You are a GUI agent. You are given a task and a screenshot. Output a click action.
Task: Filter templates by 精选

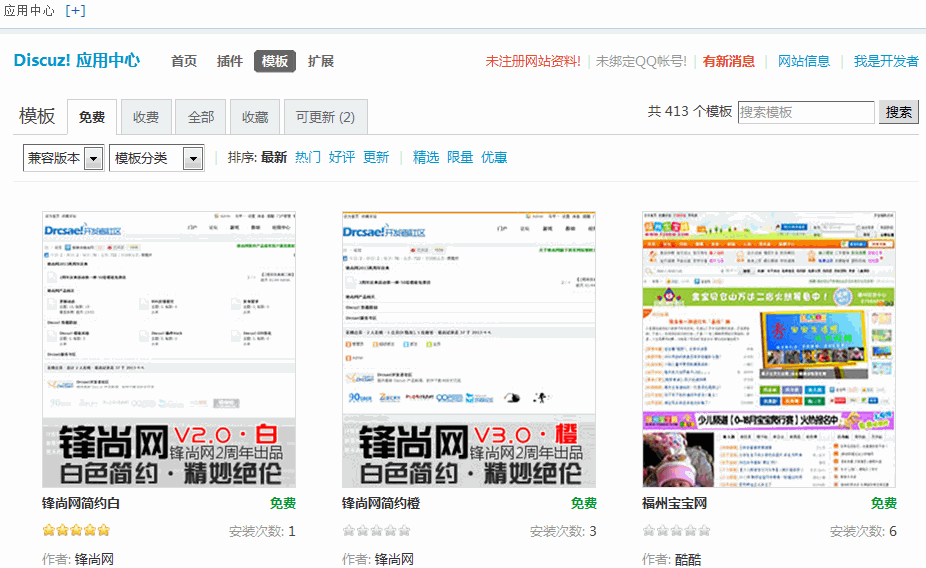pyautogui.click(x=426, y=157)
